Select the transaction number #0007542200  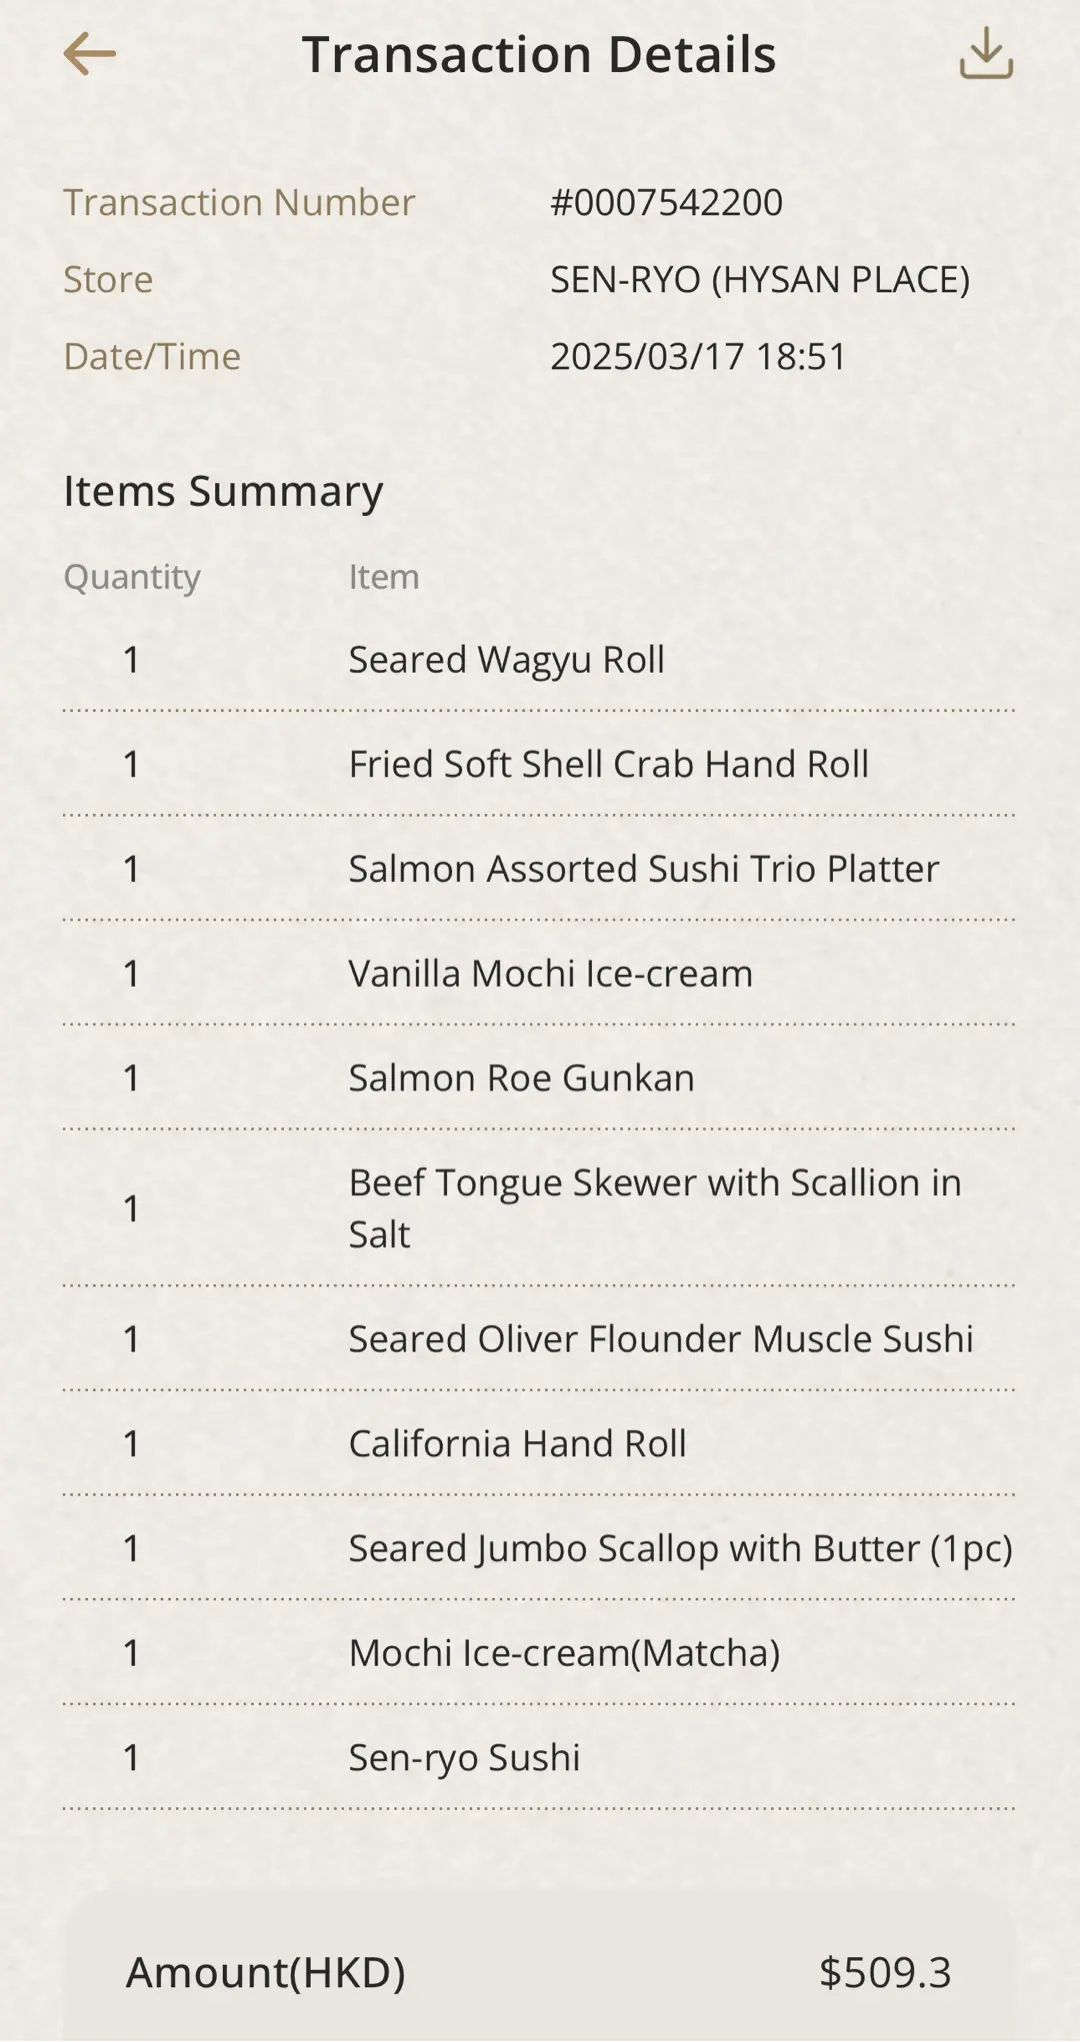[x=666, y=203]
